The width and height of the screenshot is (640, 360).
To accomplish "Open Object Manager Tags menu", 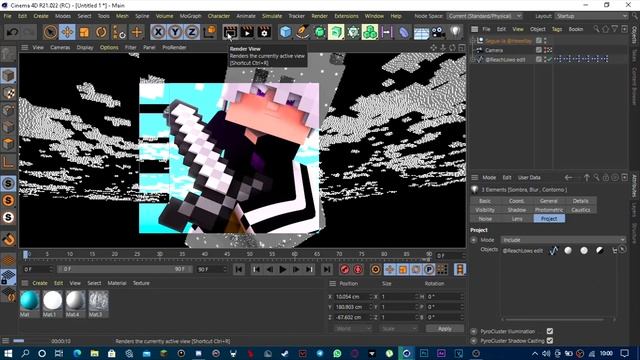I will [x=557, y=29].
